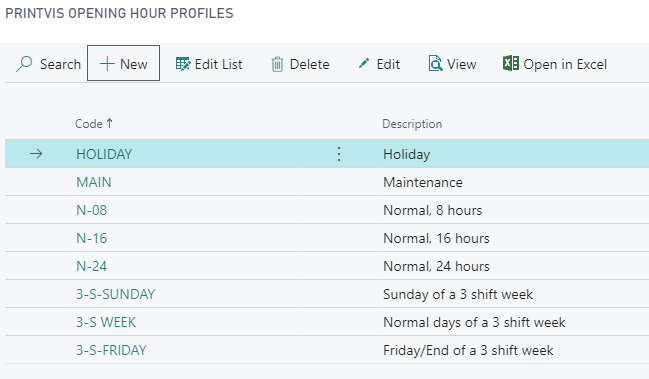Click the Delete trash can icon
This screenshot has width=649, height=379.
pyautogui.click(x=277, y=65)
